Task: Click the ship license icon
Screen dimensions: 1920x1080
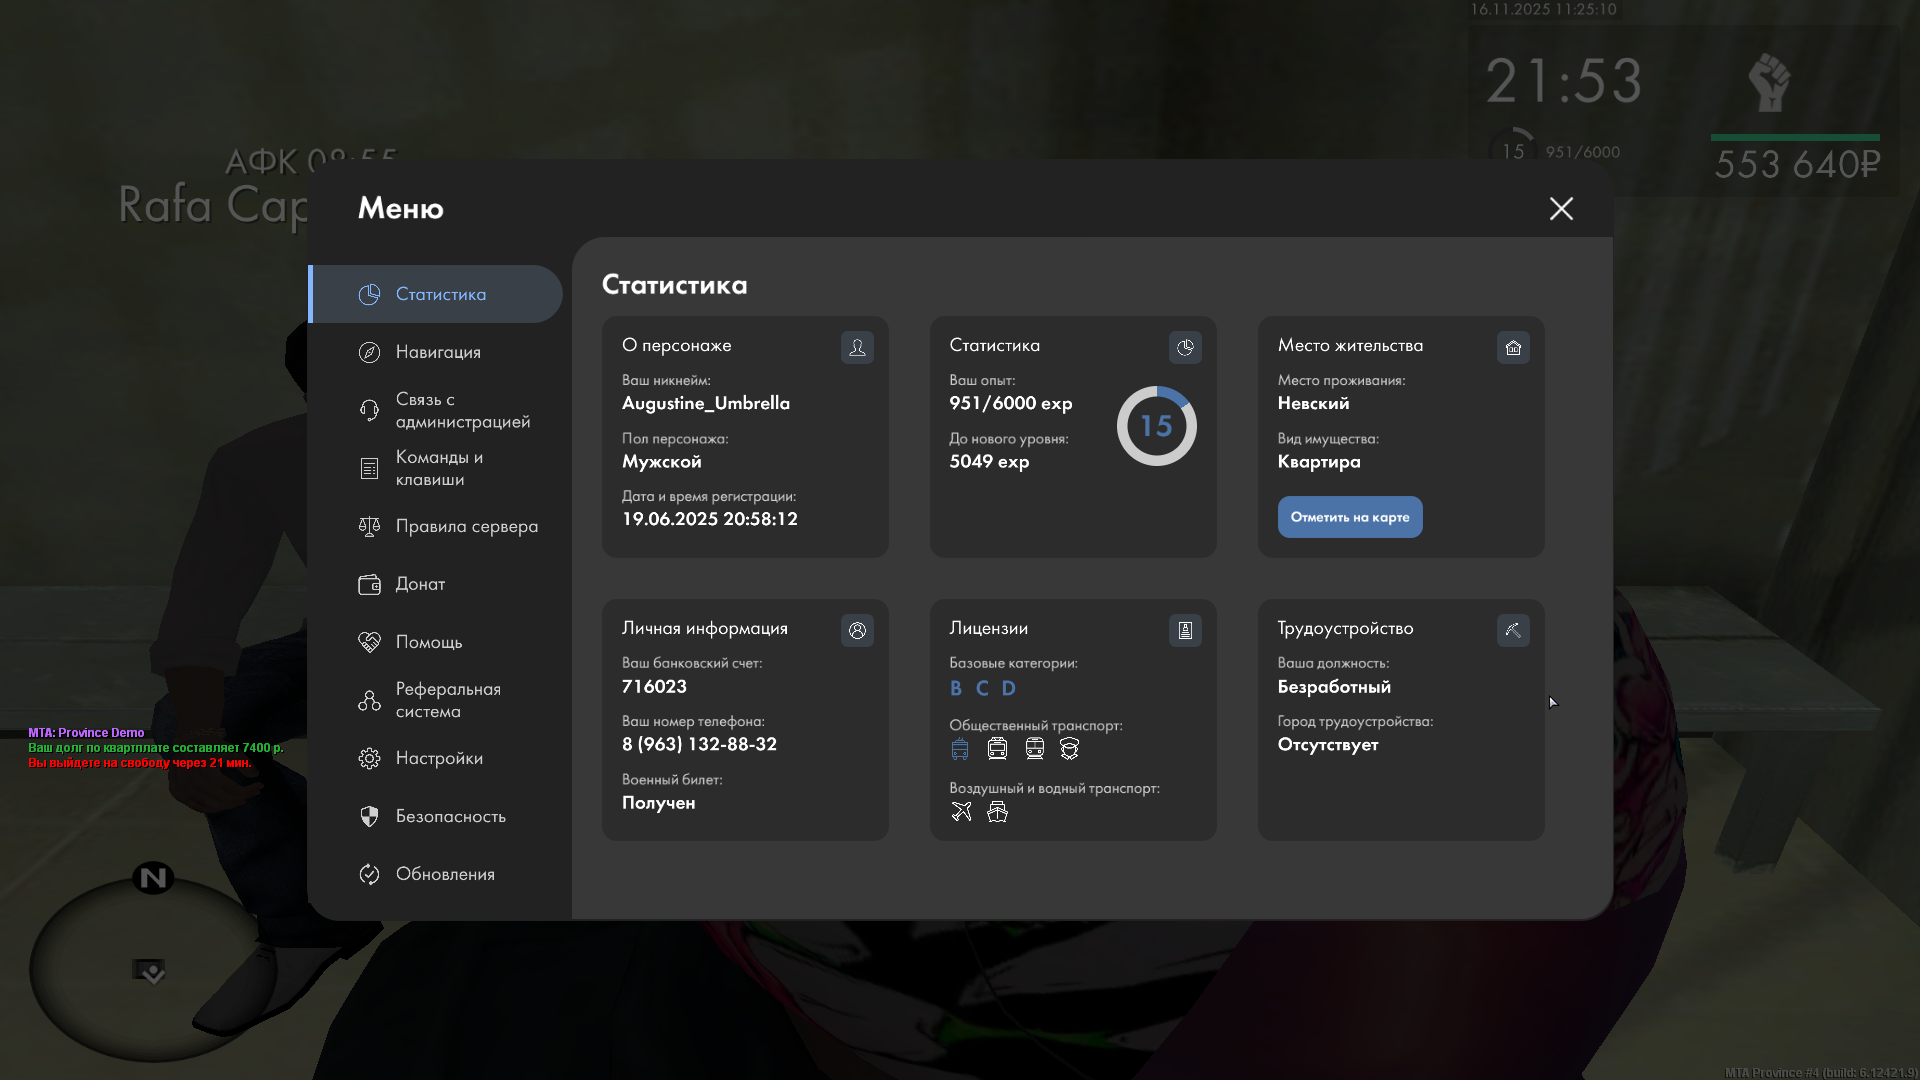Action: click(997, 811)
